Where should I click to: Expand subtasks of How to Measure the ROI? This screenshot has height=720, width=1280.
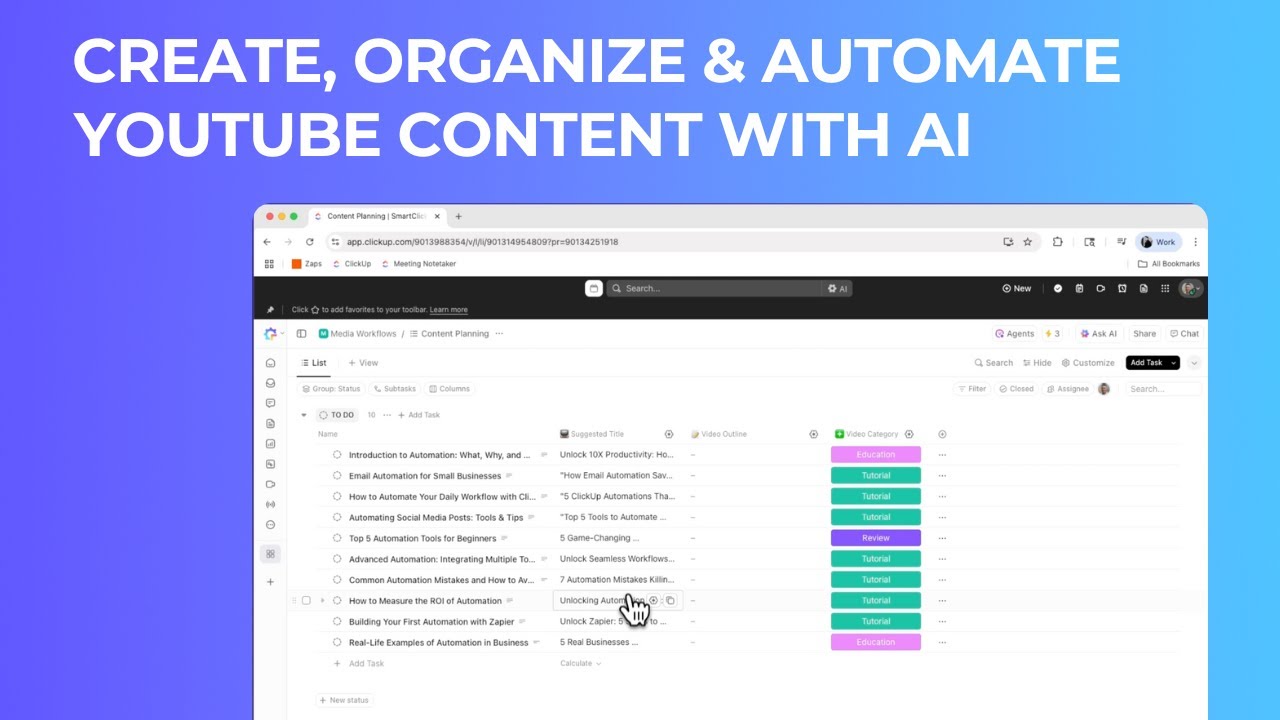click(322, 600)
